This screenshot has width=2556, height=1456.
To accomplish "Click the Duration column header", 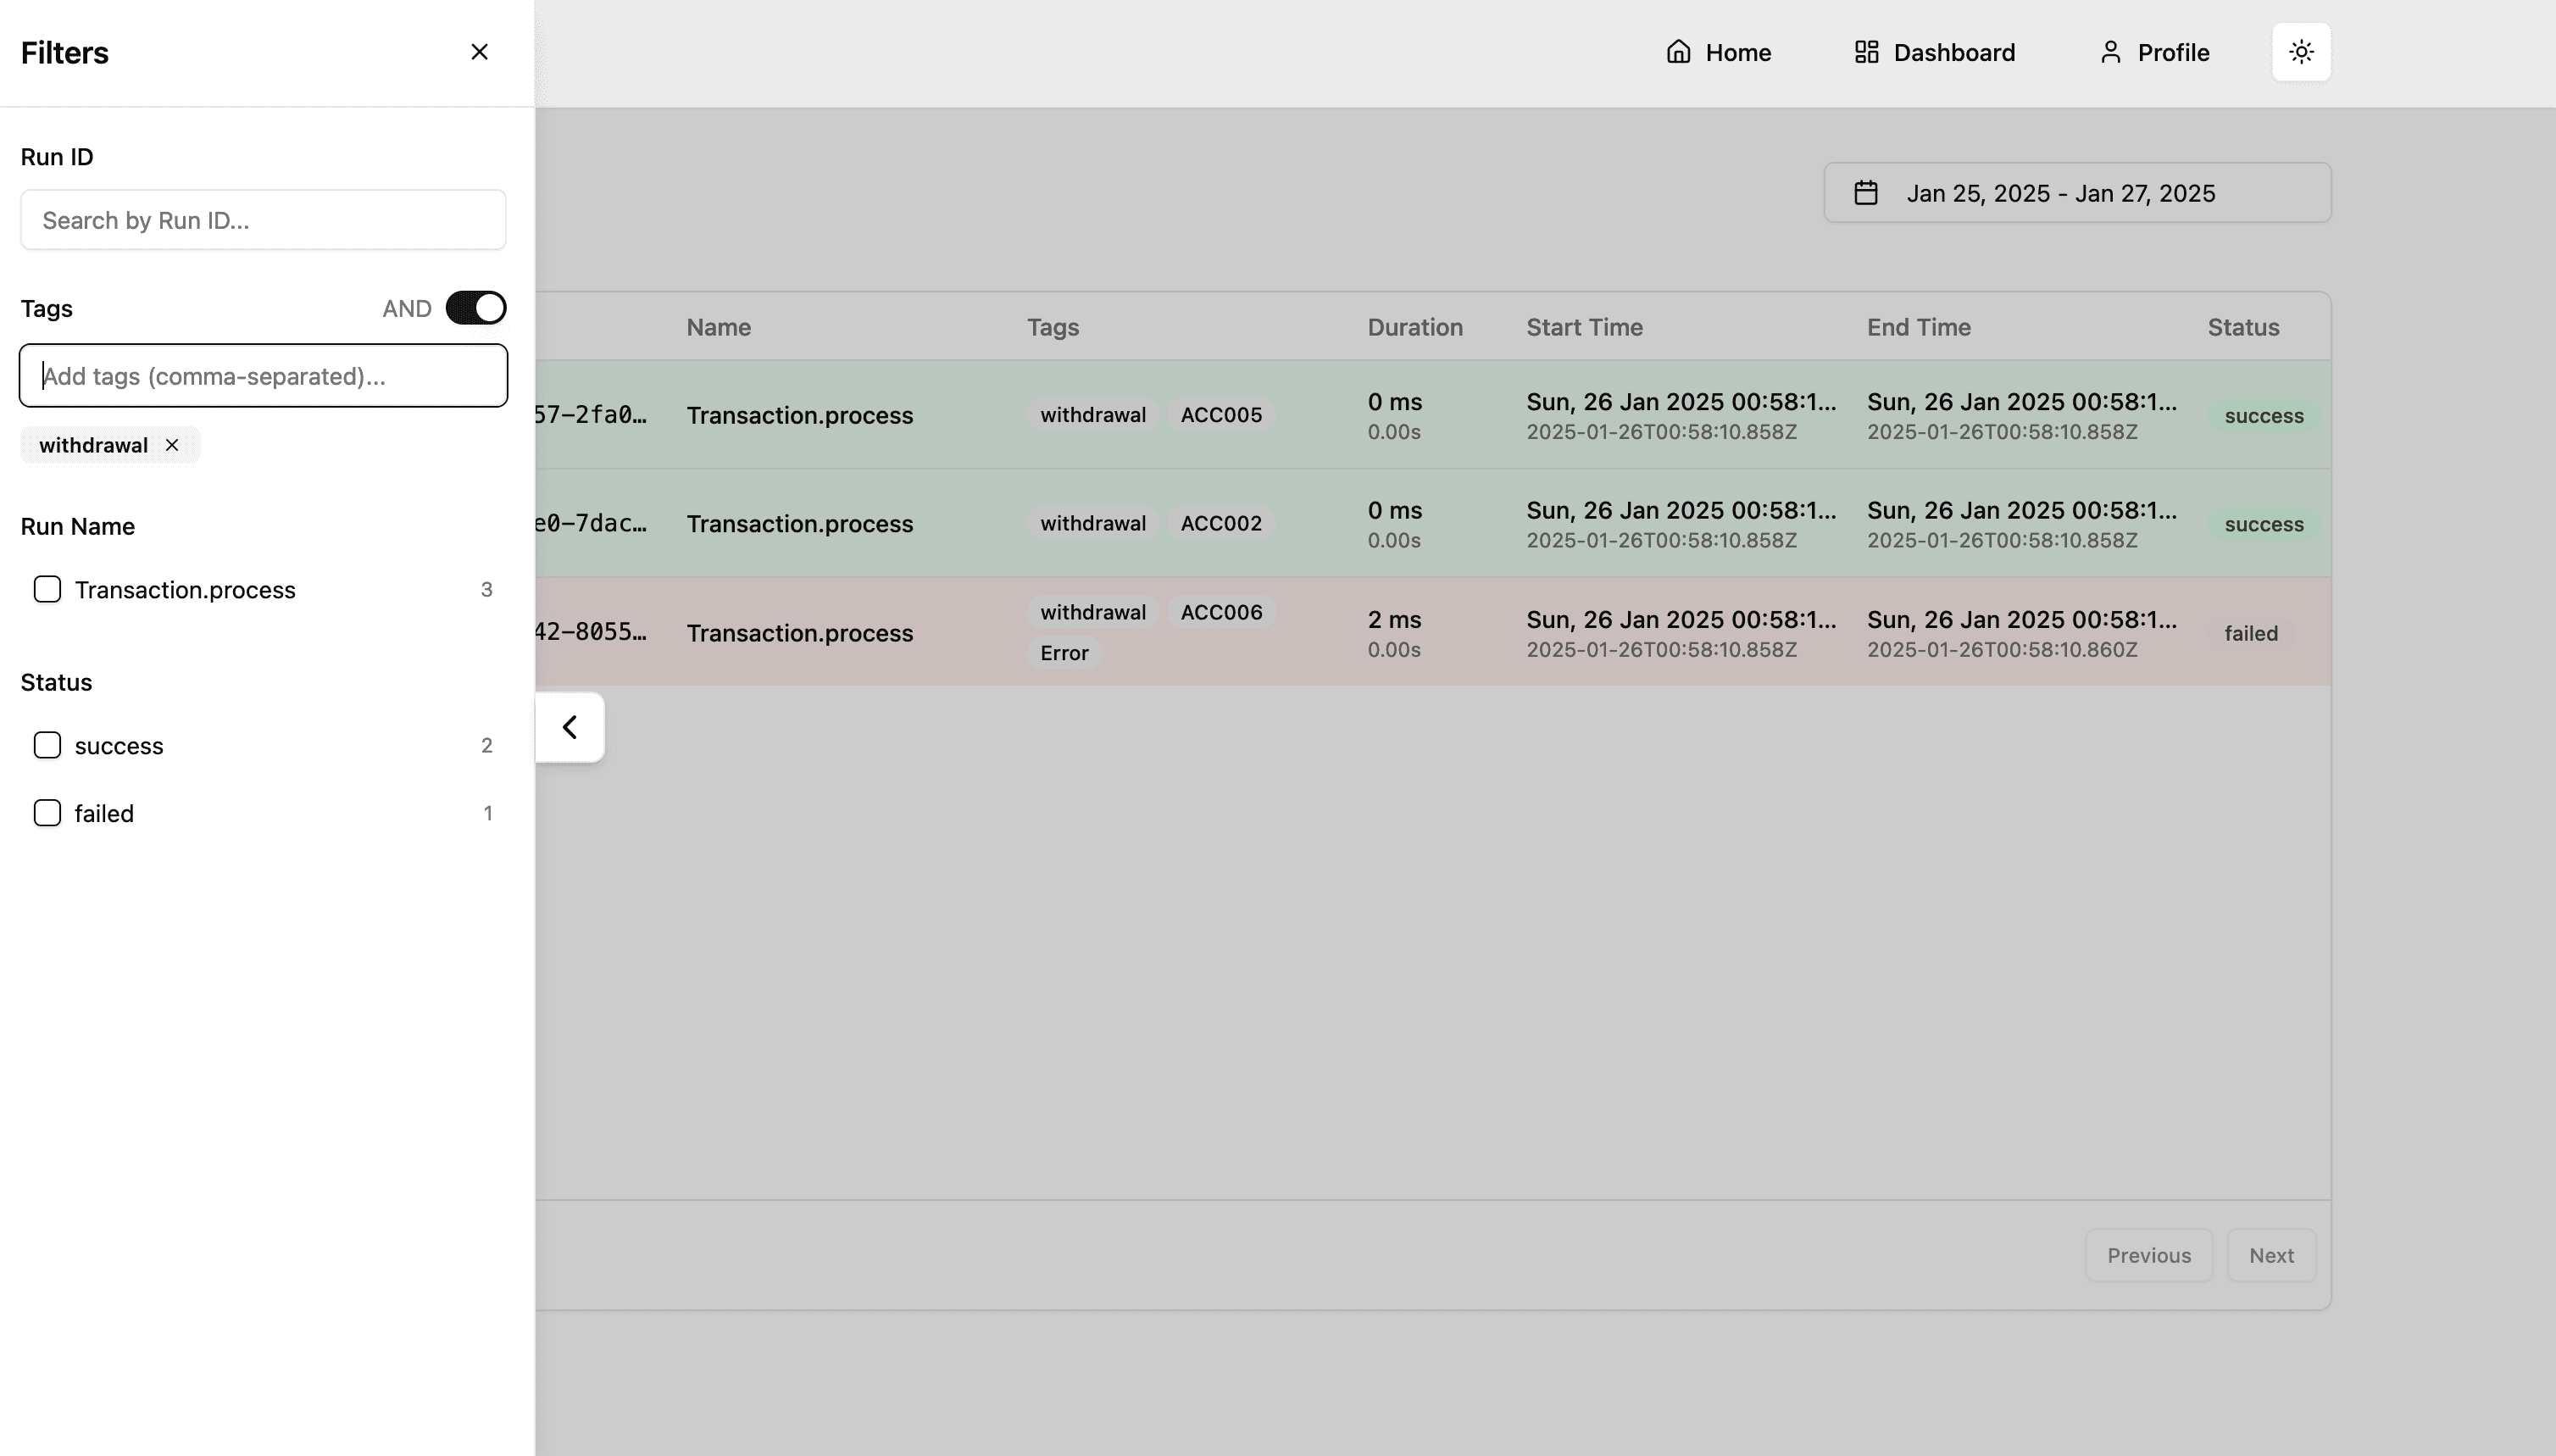I will (1414, 327).
